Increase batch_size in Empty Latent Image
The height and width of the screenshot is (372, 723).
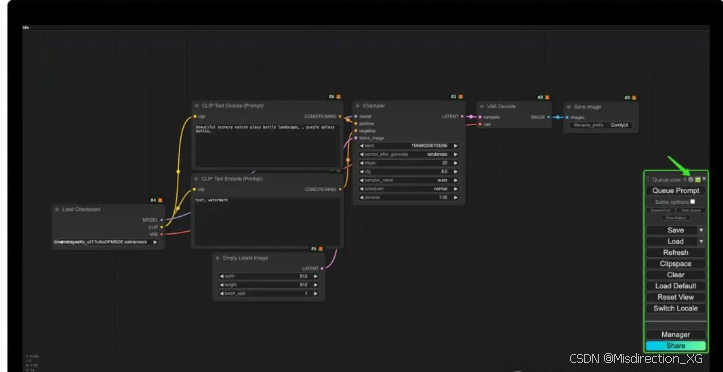click(315, 294)
